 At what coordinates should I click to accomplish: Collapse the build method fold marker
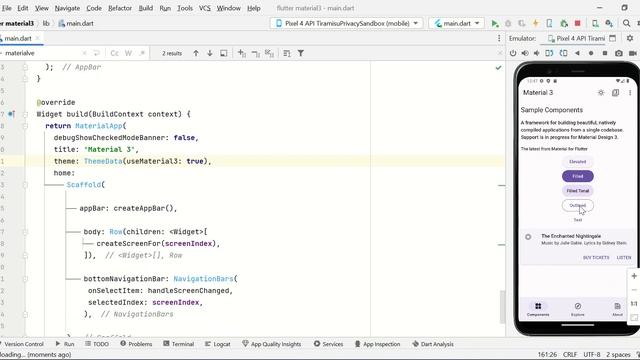[x=25, y=114]
